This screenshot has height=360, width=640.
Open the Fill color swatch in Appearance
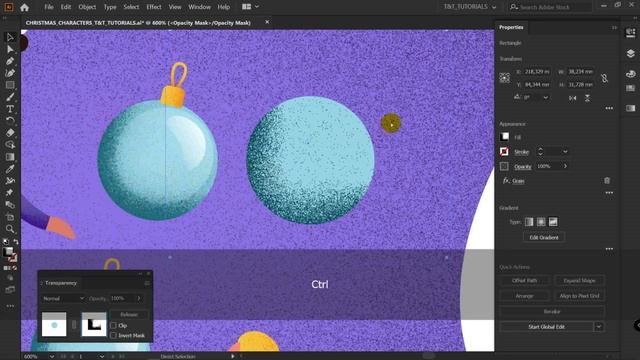504,137
